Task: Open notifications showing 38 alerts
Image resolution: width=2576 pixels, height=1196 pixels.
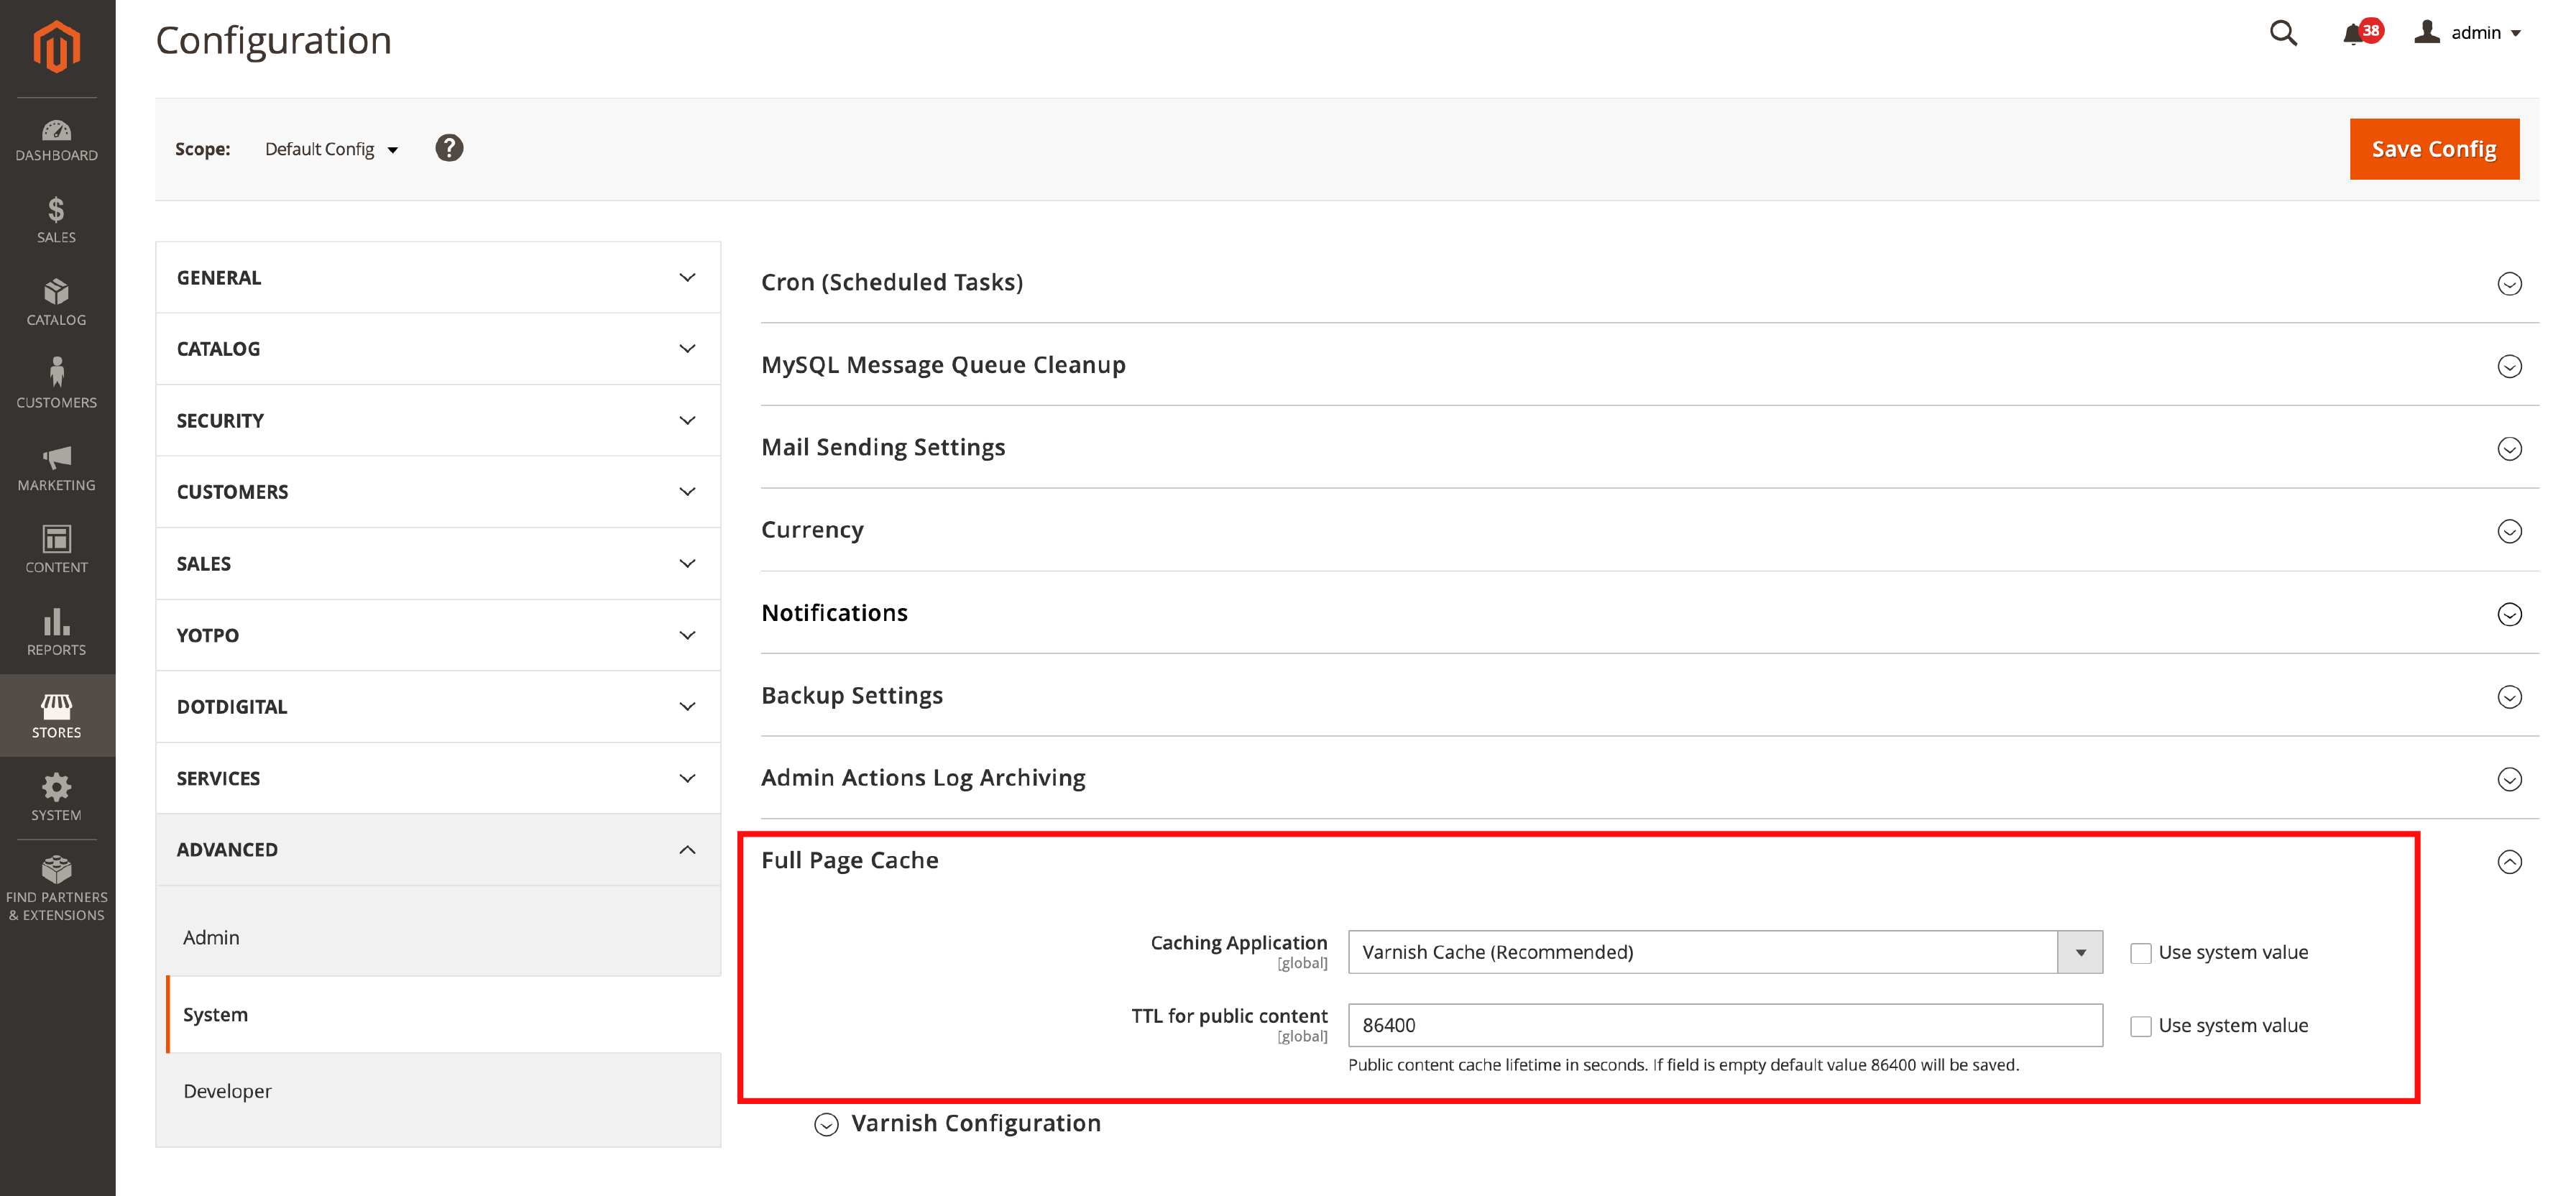Action: click(2357, 33)
